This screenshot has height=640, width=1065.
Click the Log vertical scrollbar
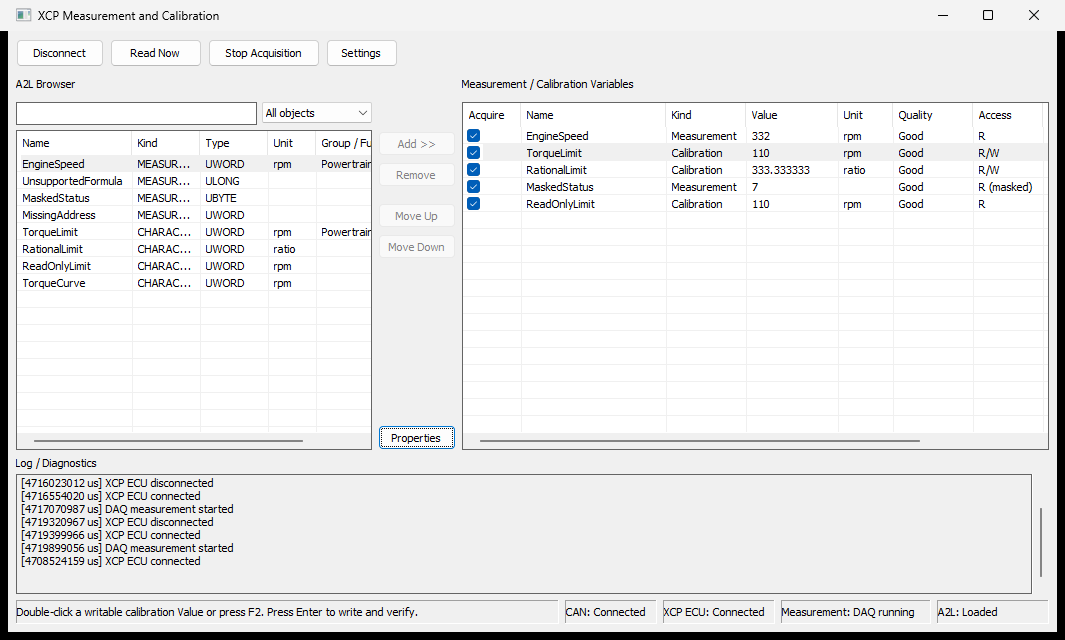(x=1041, y=541)
